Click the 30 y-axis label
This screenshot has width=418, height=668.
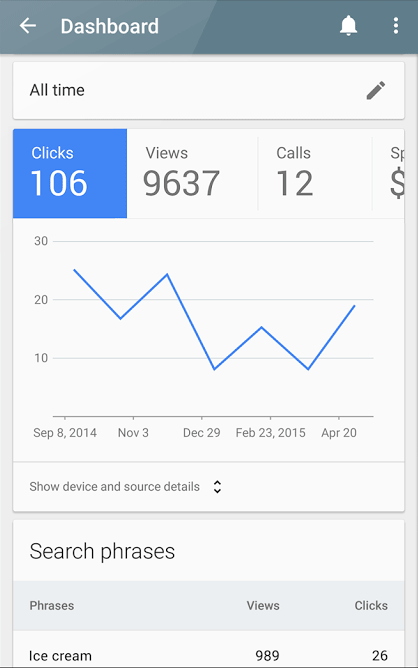[41, 241]
